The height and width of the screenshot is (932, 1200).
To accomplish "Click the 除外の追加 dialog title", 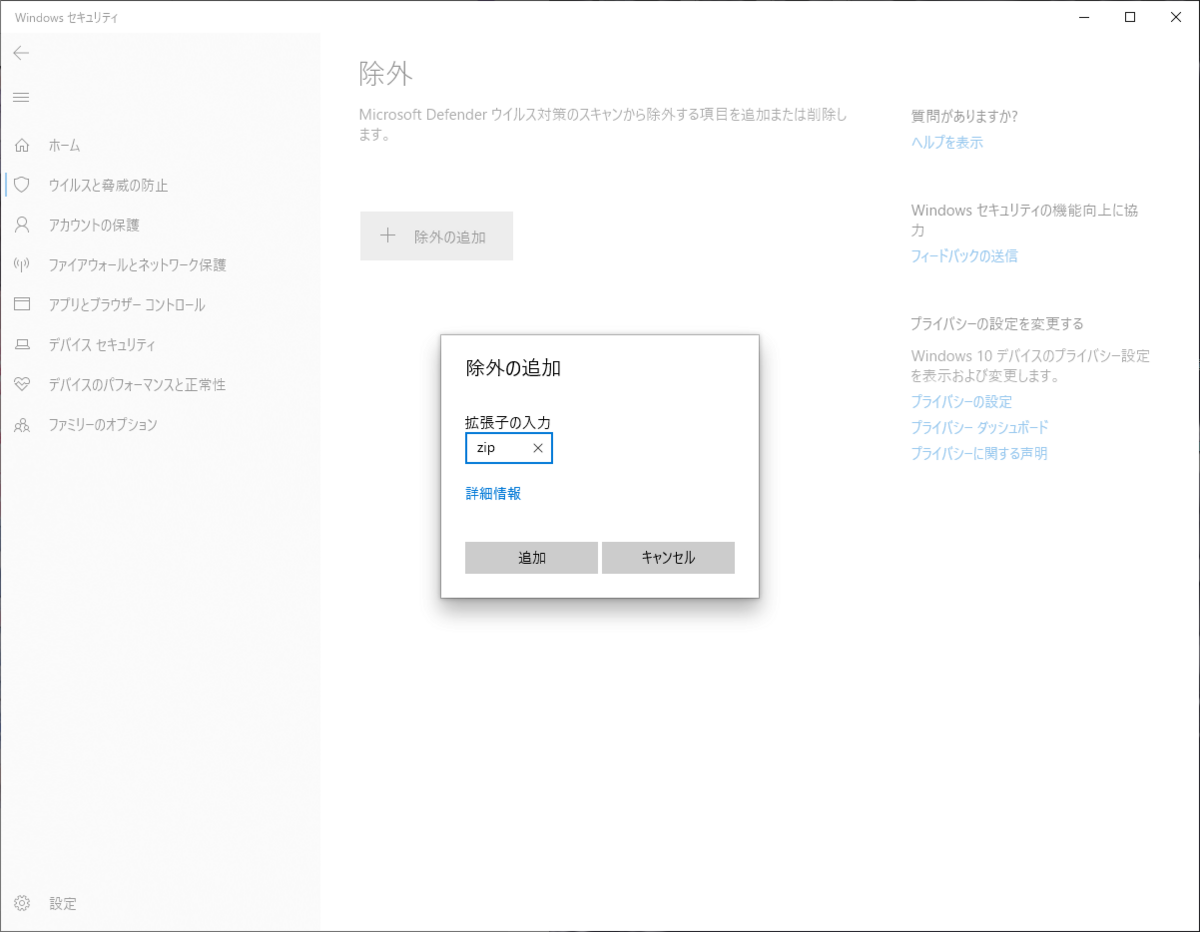I will 513,367.
